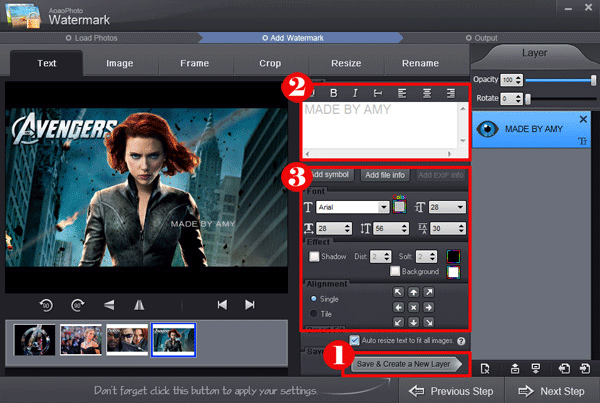Switch to the Resize tab
The height and width of the screenshot is (403, 600).
(x=346, y=63)
